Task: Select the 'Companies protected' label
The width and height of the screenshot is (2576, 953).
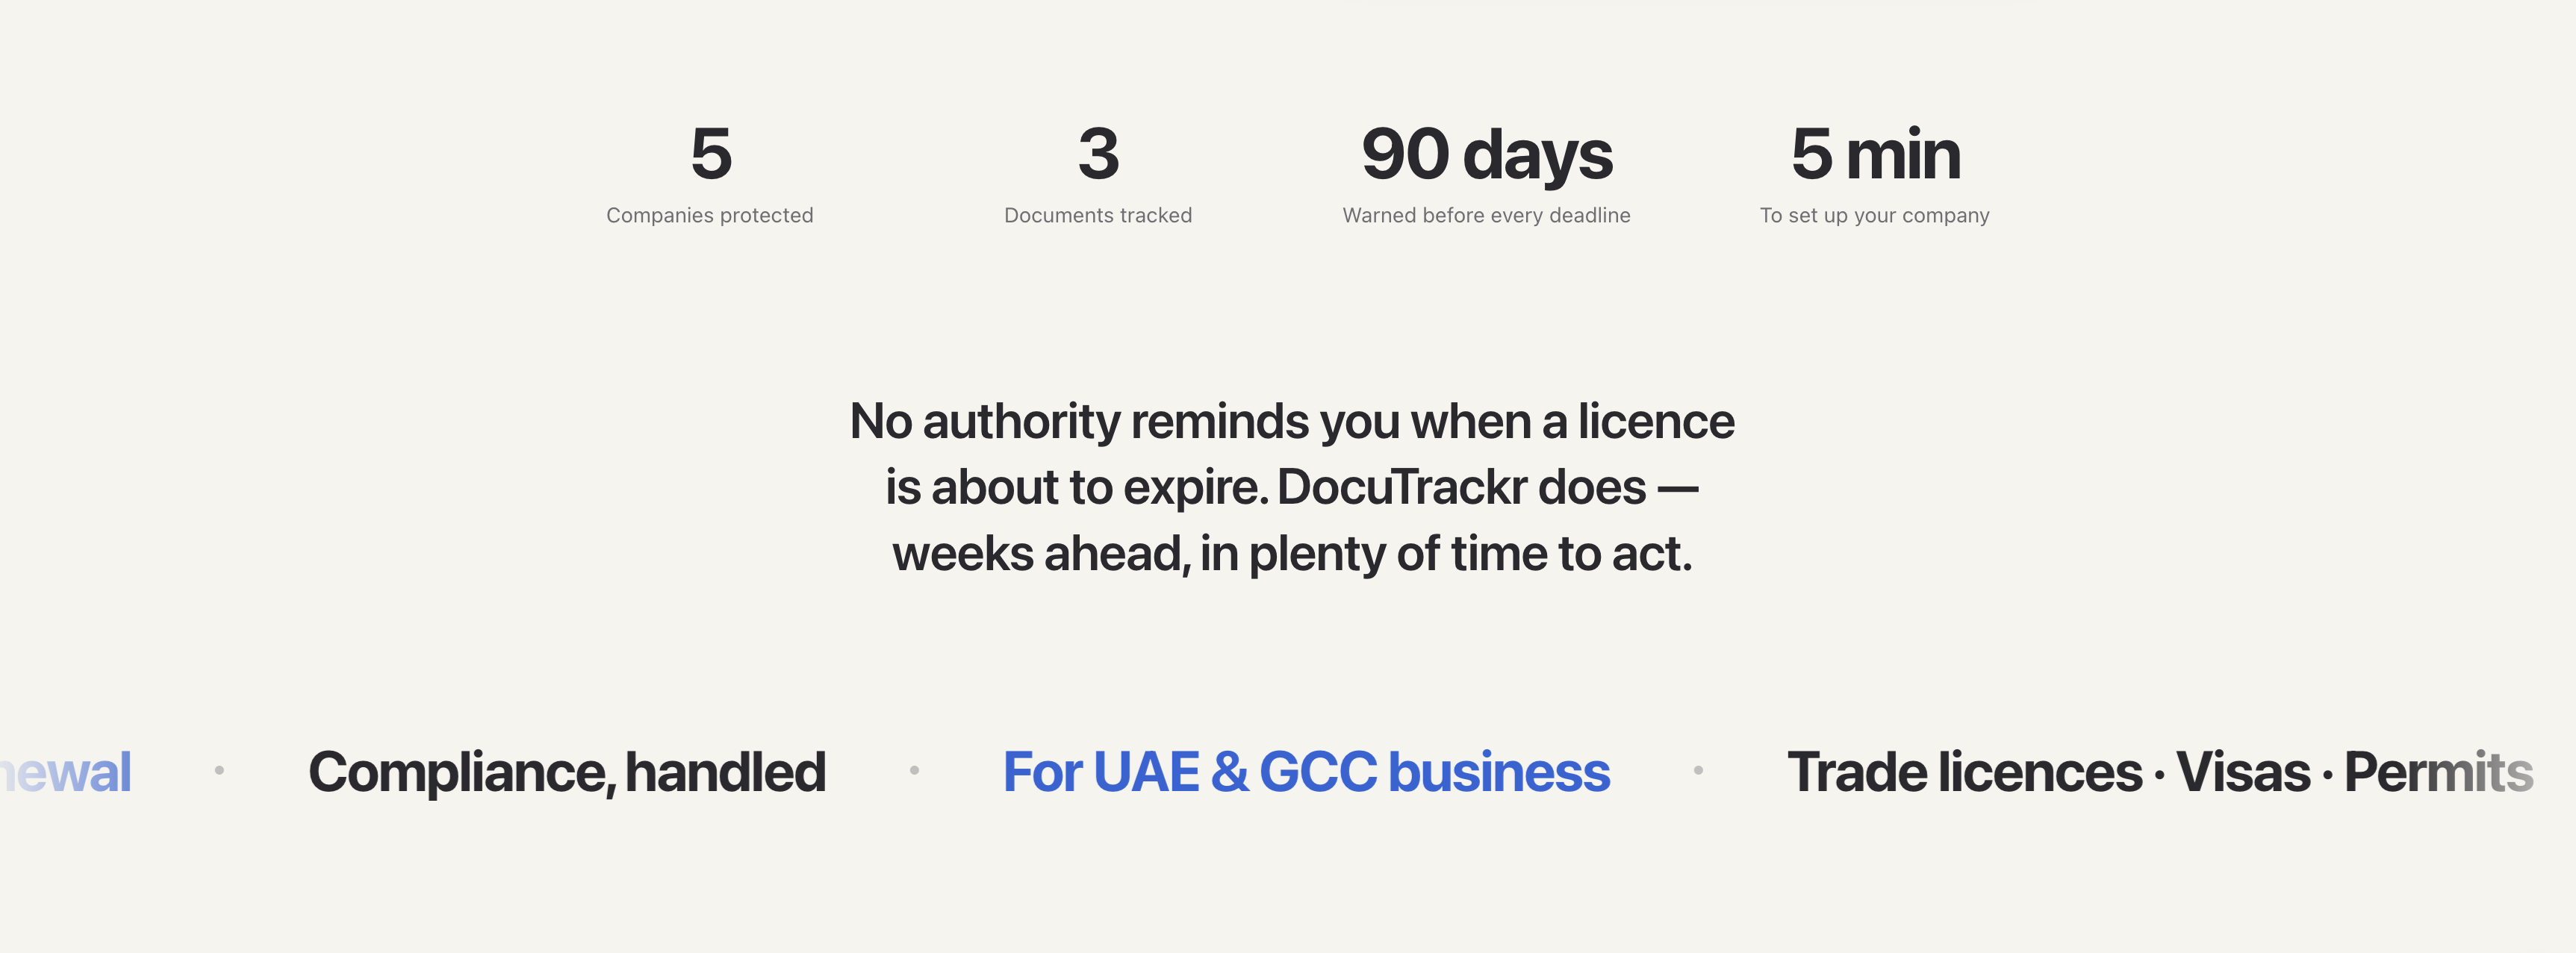Action: (710, 215)
